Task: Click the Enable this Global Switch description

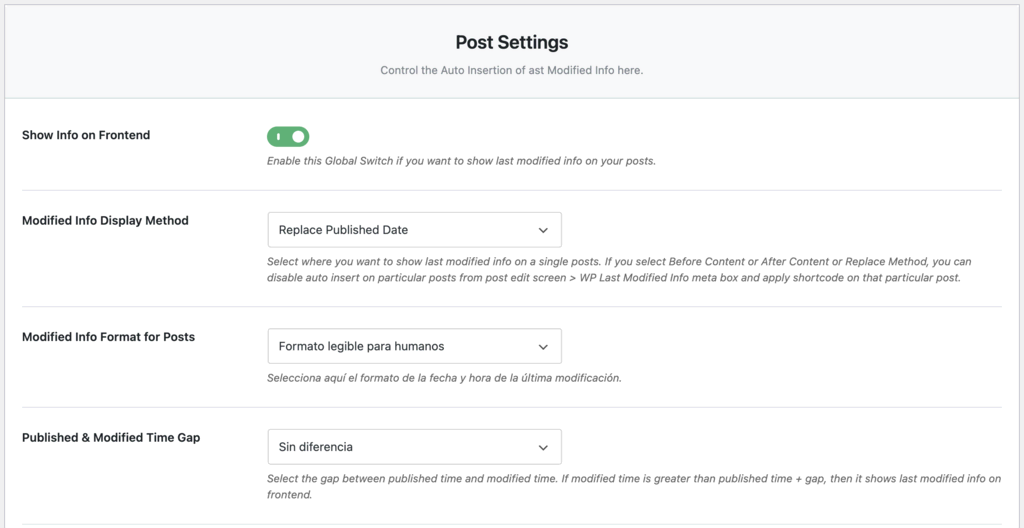Action: click(461, 161)
